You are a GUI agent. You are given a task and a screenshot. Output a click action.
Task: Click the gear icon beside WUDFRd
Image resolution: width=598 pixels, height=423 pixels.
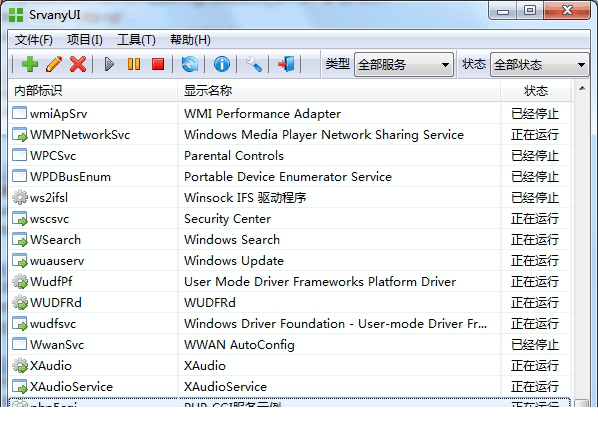tap(19, 302)
